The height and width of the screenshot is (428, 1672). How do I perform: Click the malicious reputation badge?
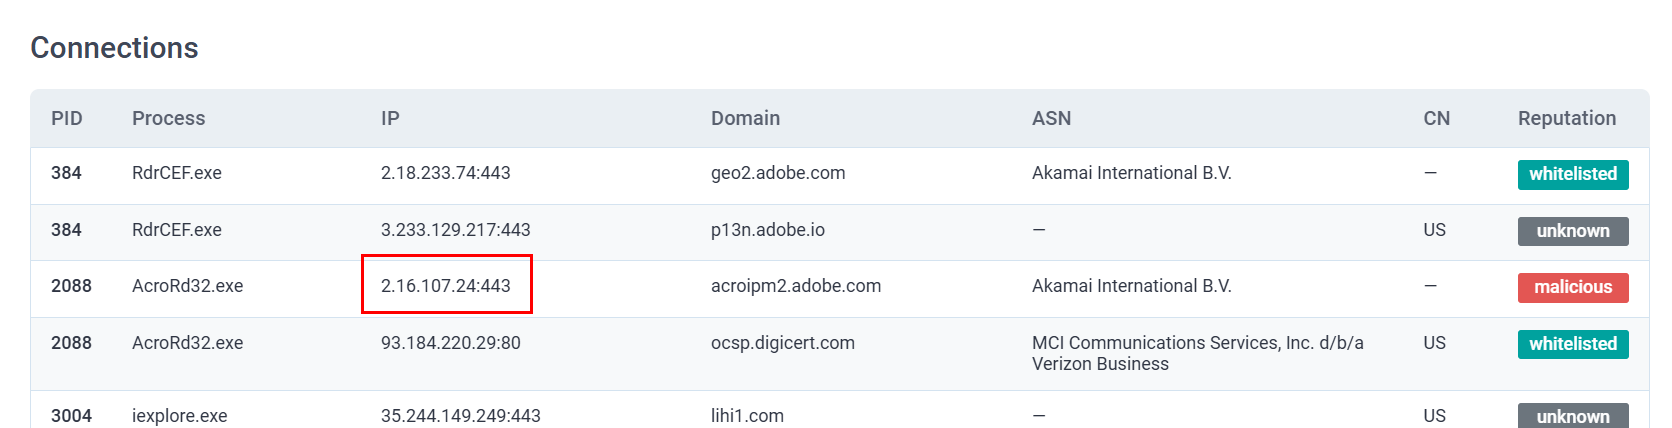click(1573, 287)
